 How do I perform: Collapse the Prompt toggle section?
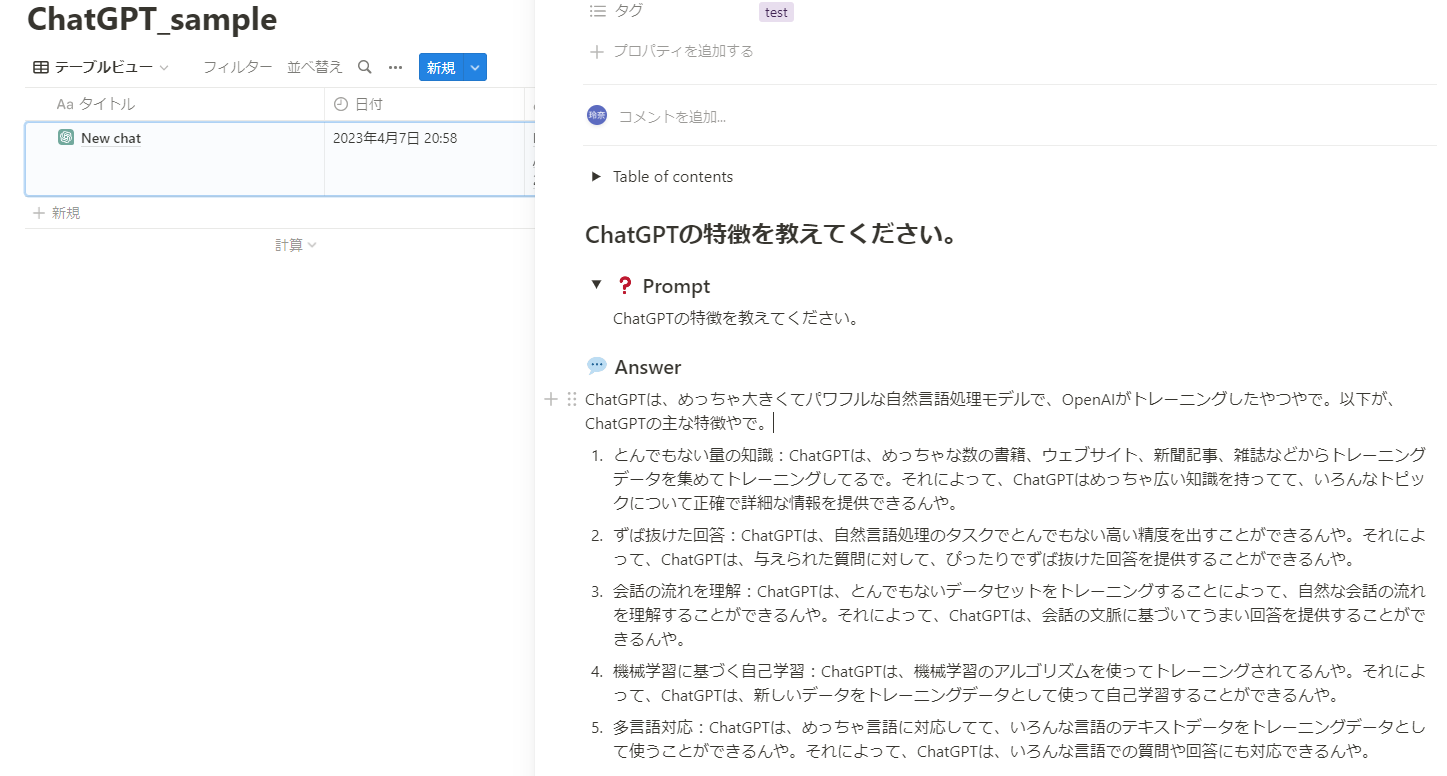click(596, 285)
